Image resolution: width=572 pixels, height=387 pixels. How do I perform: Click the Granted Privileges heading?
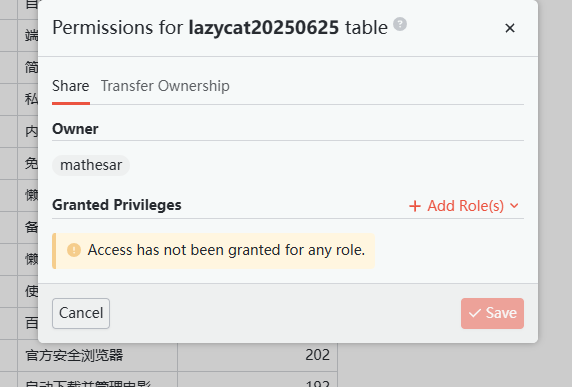pos(117,205)
